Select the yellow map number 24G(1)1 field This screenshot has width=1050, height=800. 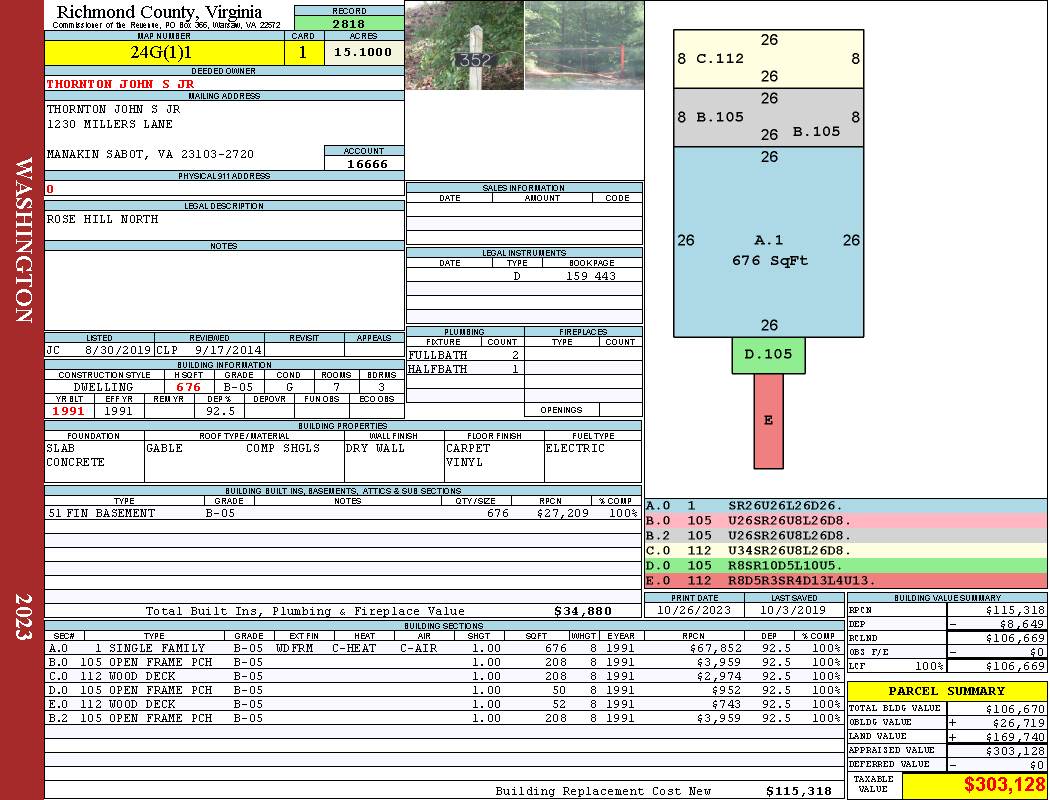pos(164,53)
